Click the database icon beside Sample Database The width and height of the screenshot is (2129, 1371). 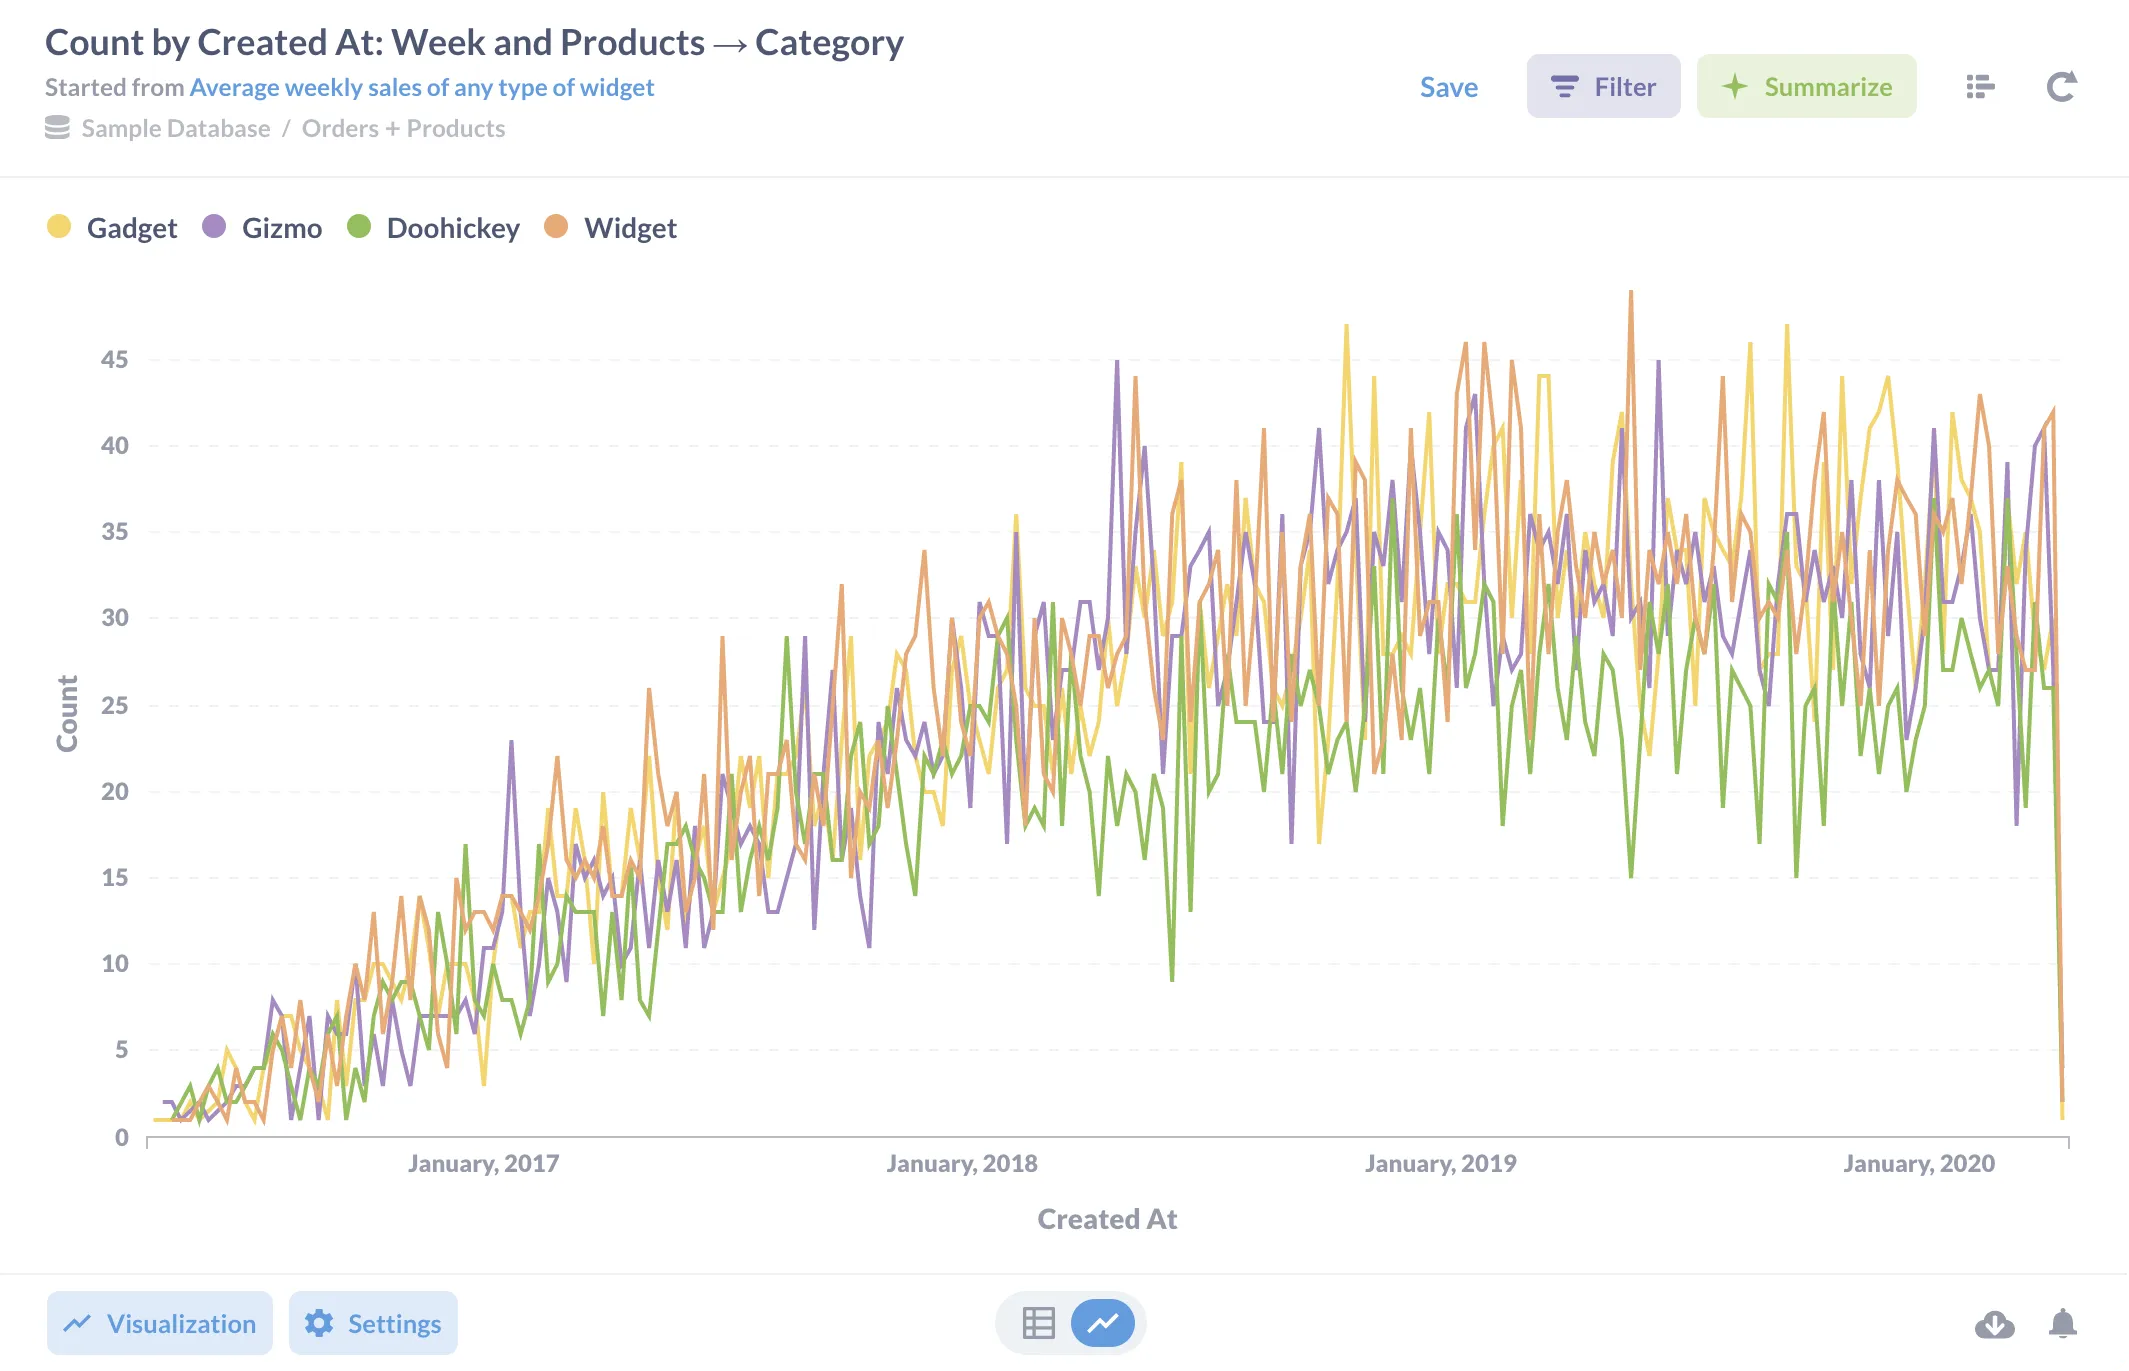pyautogui.click(x=56, y=128)
